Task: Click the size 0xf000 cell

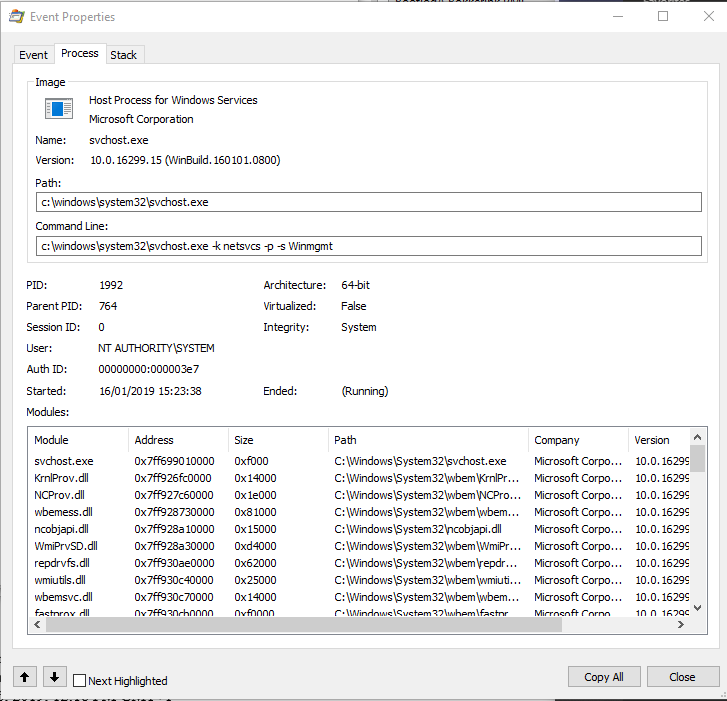Action: (251, 461)
